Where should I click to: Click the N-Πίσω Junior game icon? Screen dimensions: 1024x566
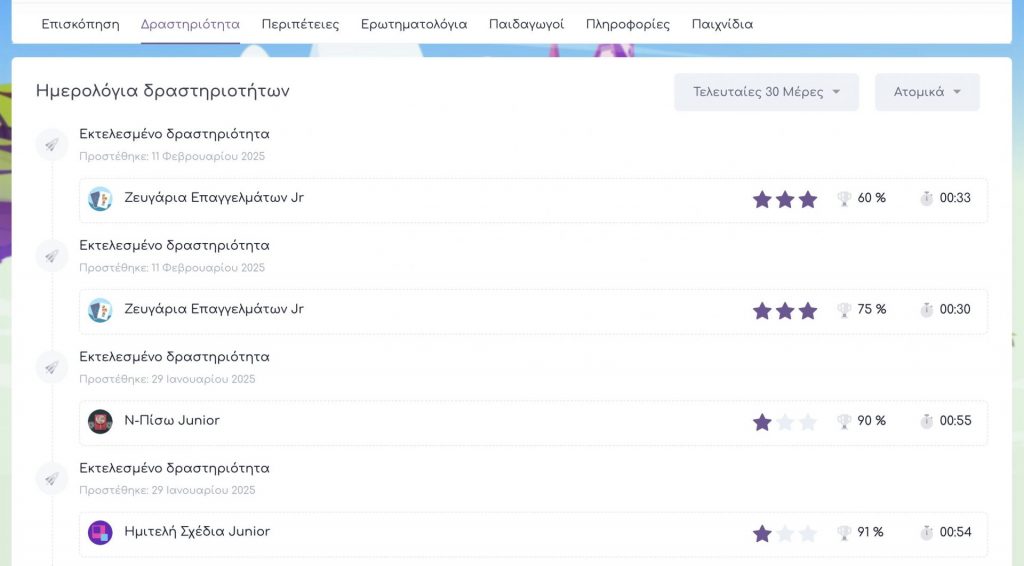coord(100,421)
